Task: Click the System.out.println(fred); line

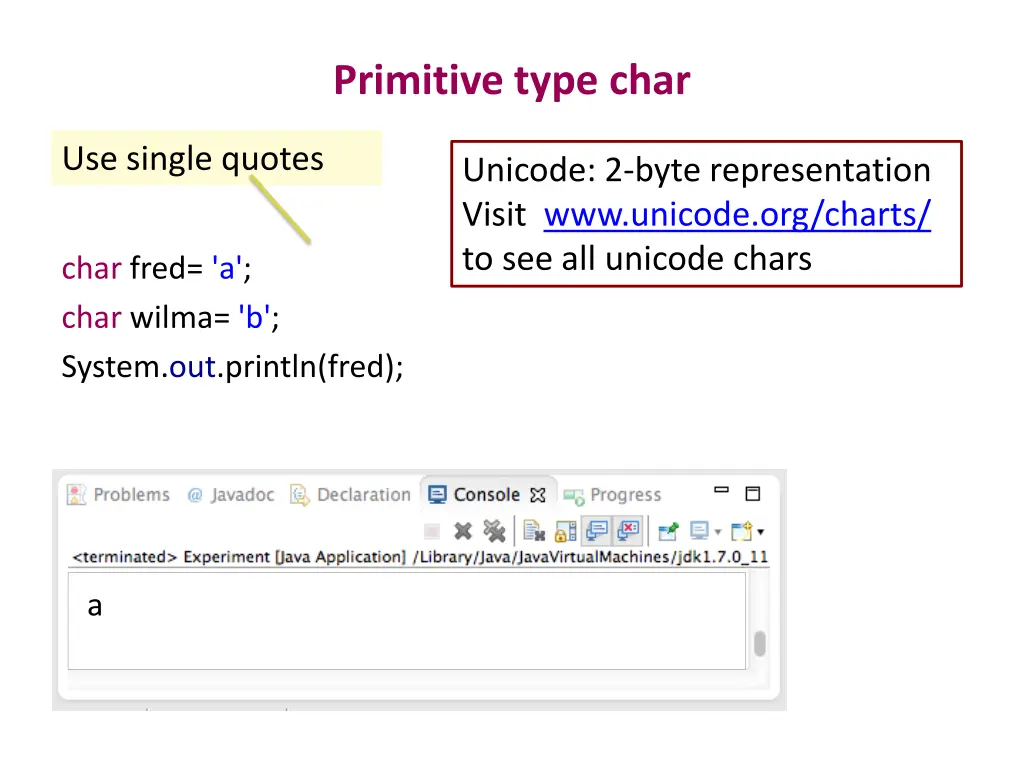Action: pyautogui.click(x=232, y=367)
